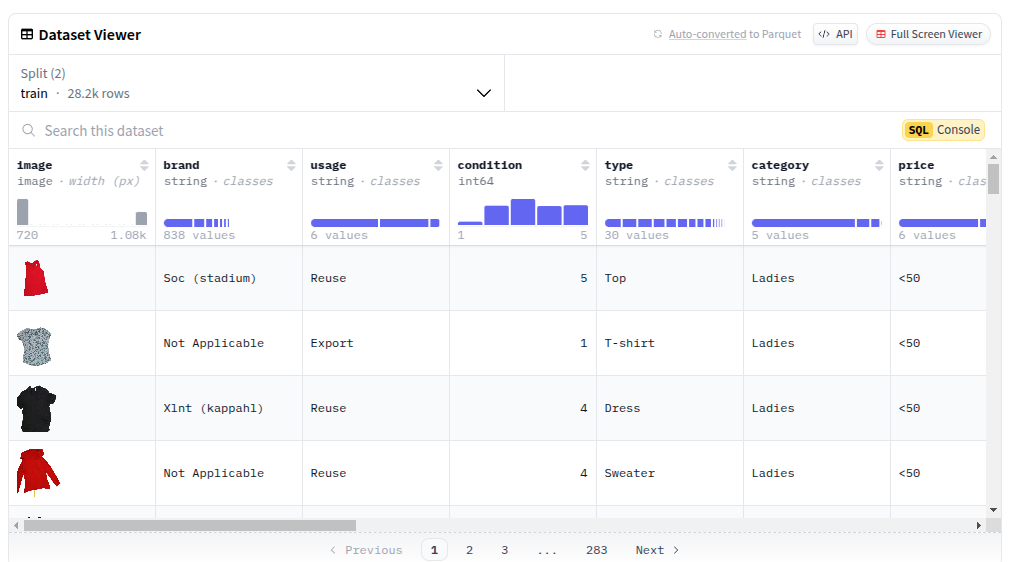Click sort arrows on type column

[x=732, y=166]
